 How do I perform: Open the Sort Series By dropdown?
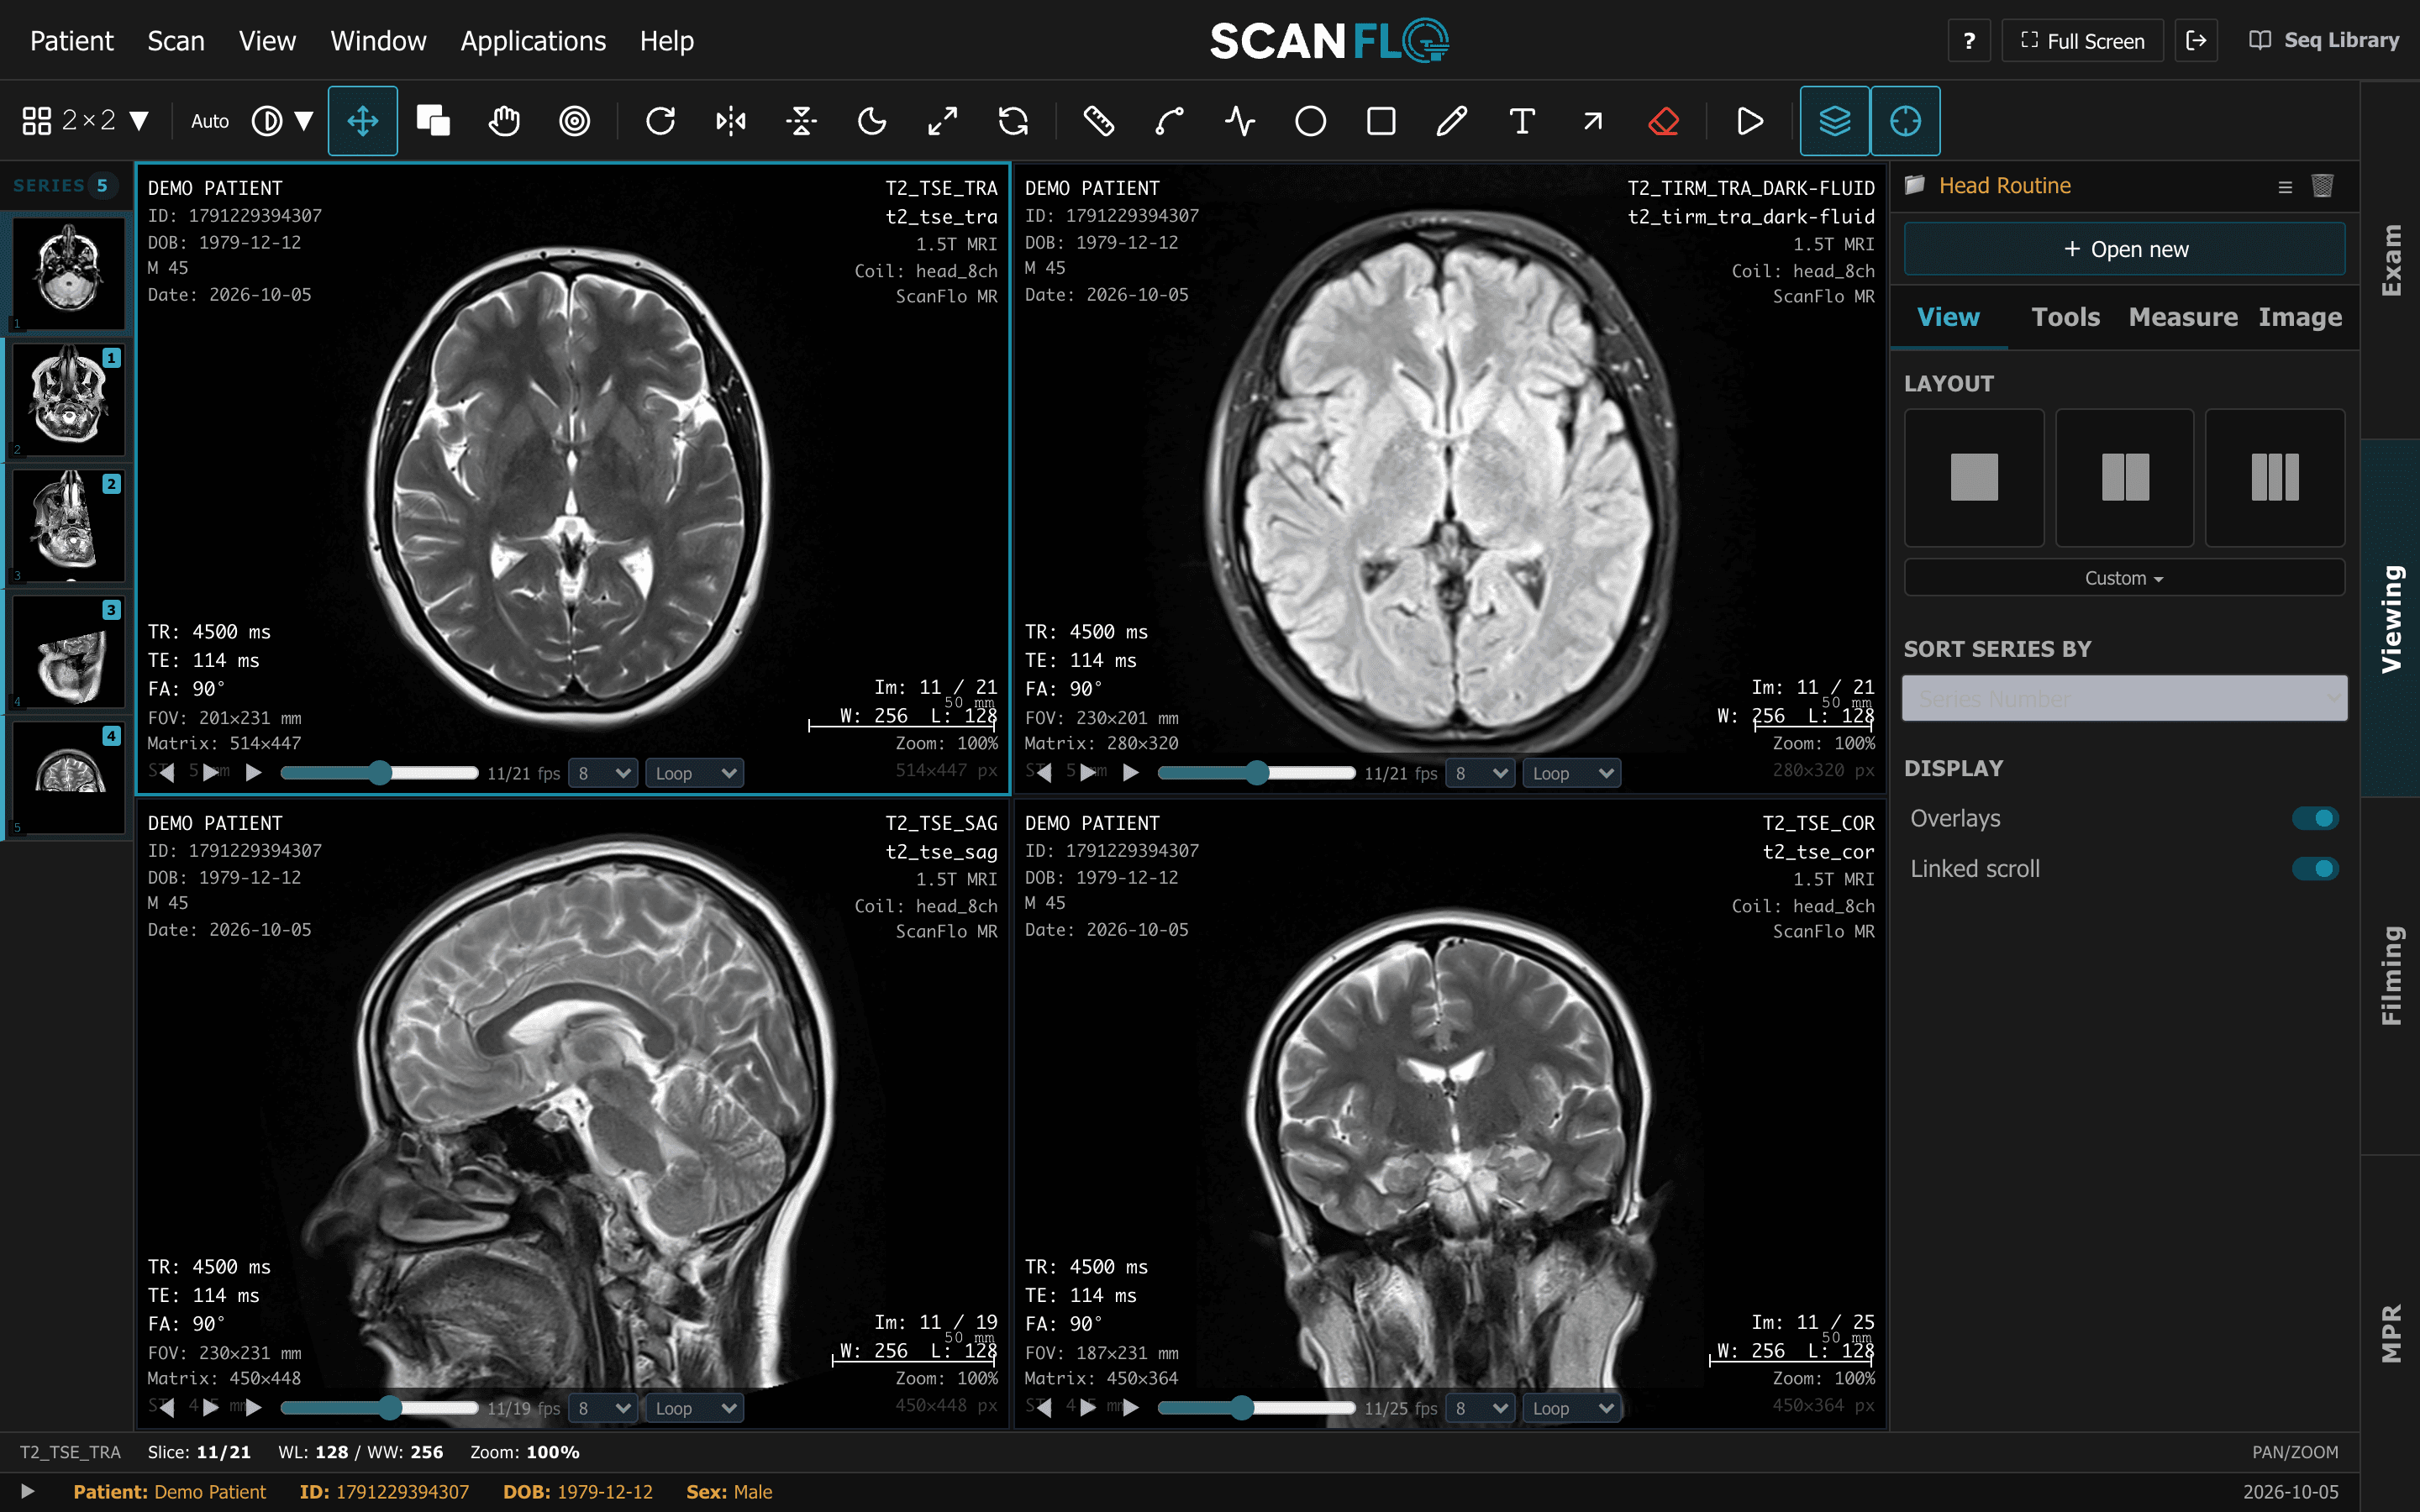click(2124, 698)
